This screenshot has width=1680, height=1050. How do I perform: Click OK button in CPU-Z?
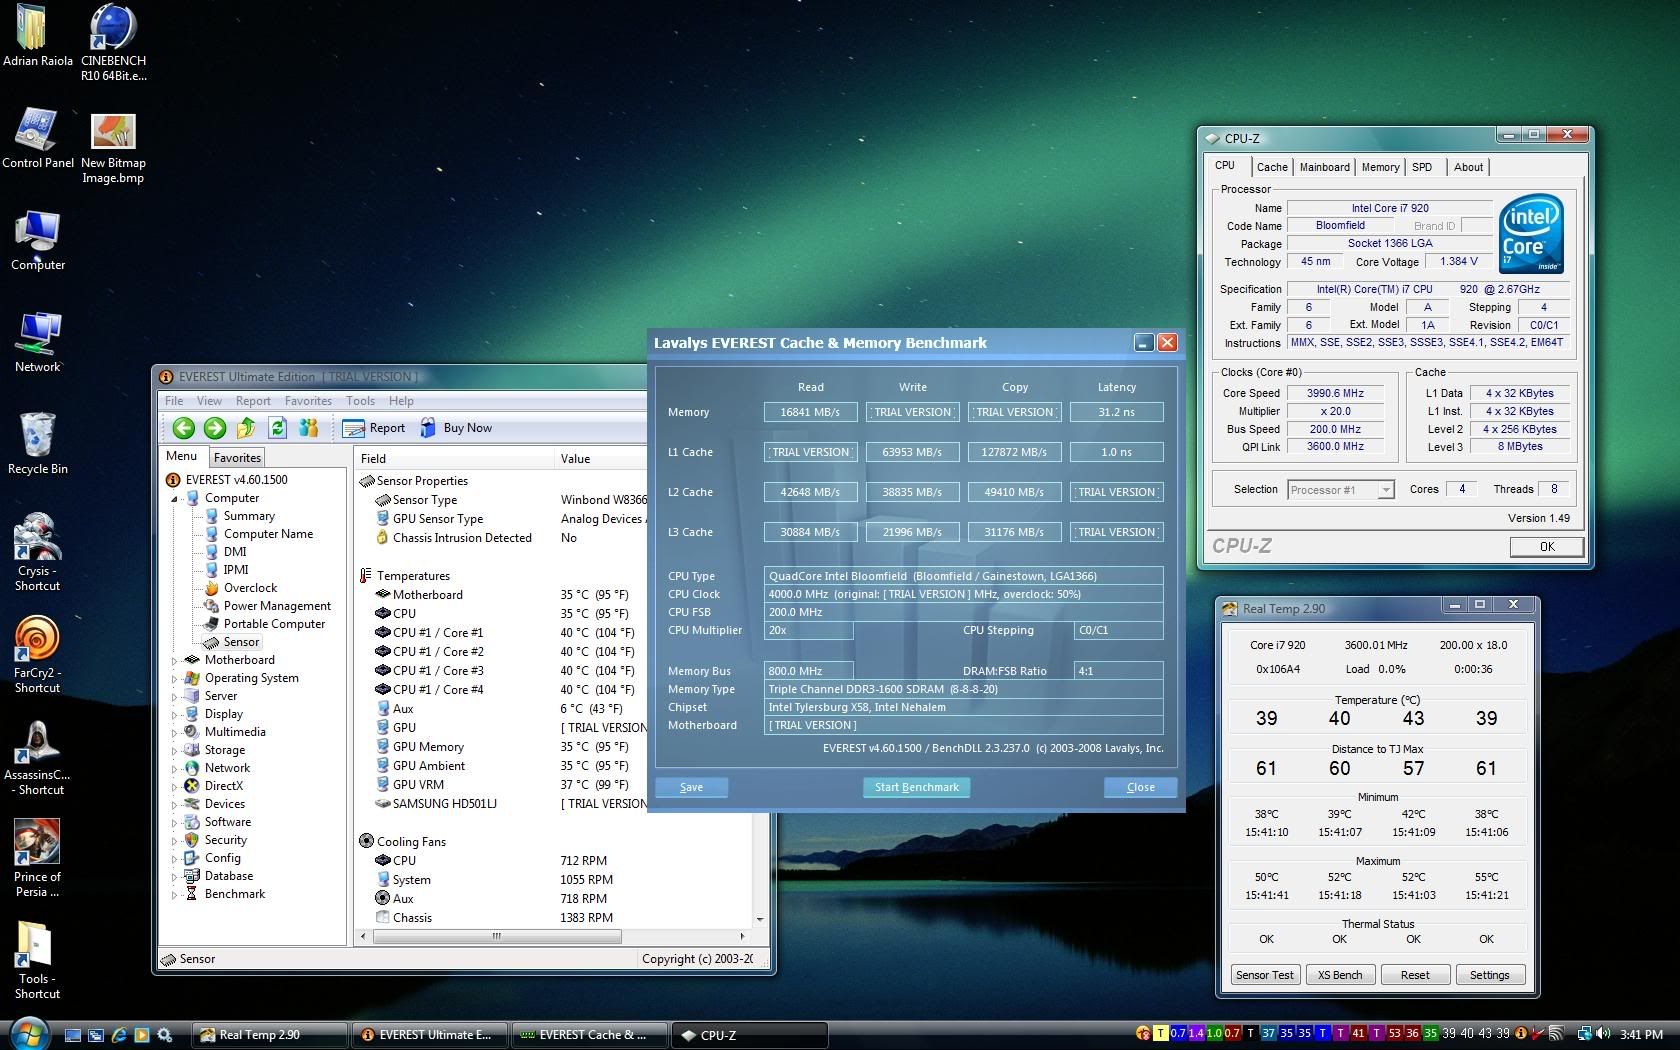click(x=1547, y=546)
